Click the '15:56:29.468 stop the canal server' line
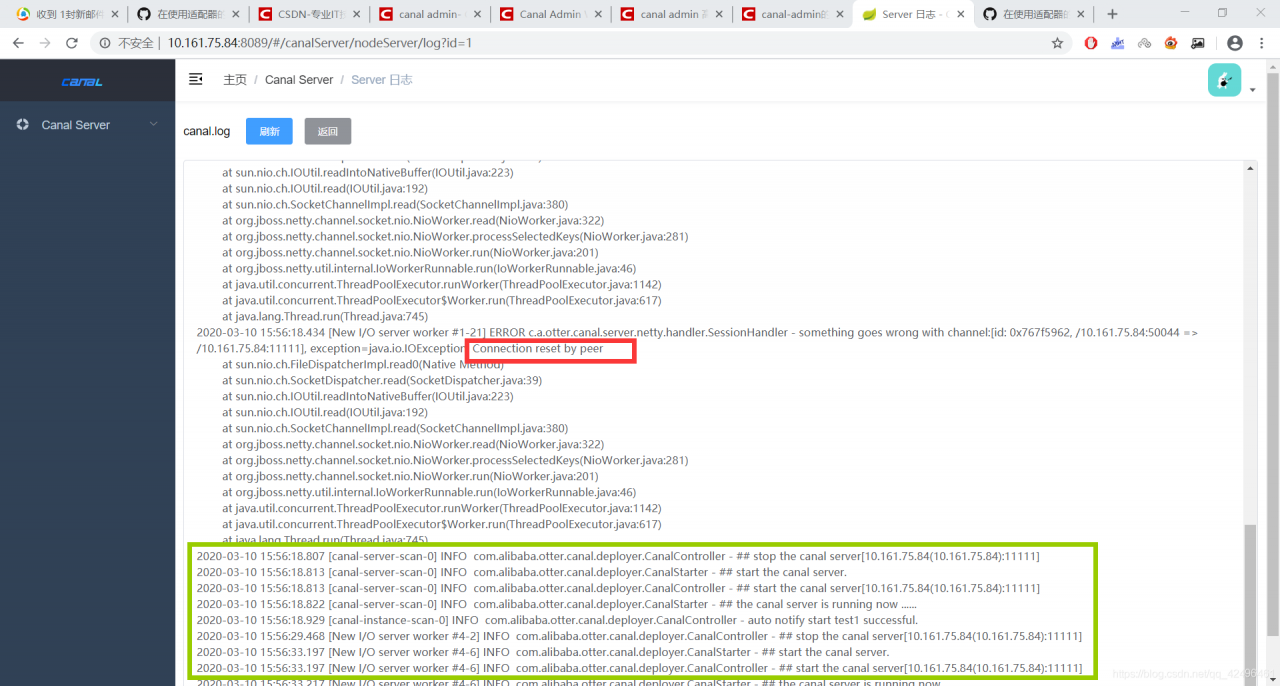Viewport: 1280px width, 686px height. pos(639,636)
